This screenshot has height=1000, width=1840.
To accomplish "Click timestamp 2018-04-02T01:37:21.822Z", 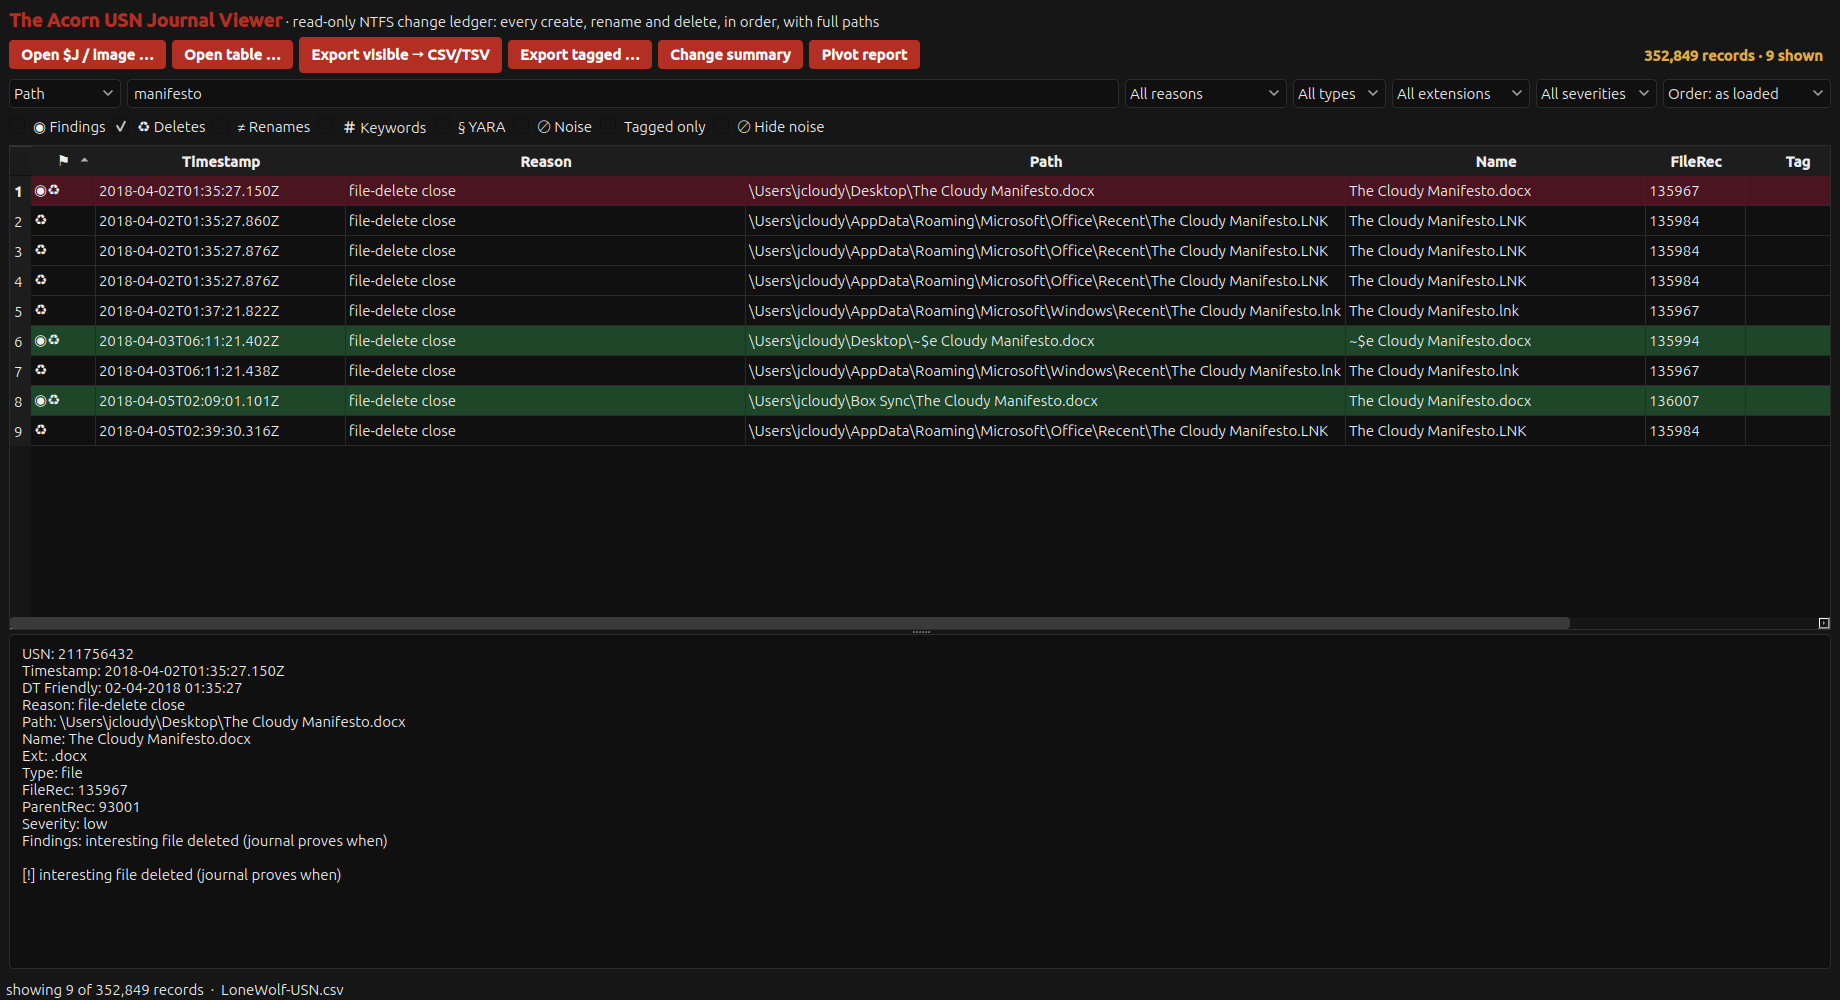I will (189, 311).
